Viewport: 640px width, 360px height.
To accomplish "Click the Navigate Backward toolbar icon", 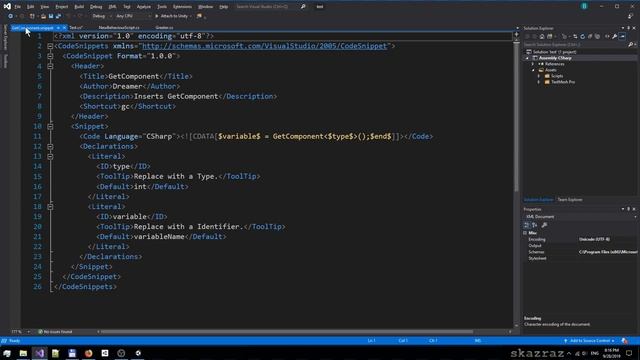I will coord(11,16).
